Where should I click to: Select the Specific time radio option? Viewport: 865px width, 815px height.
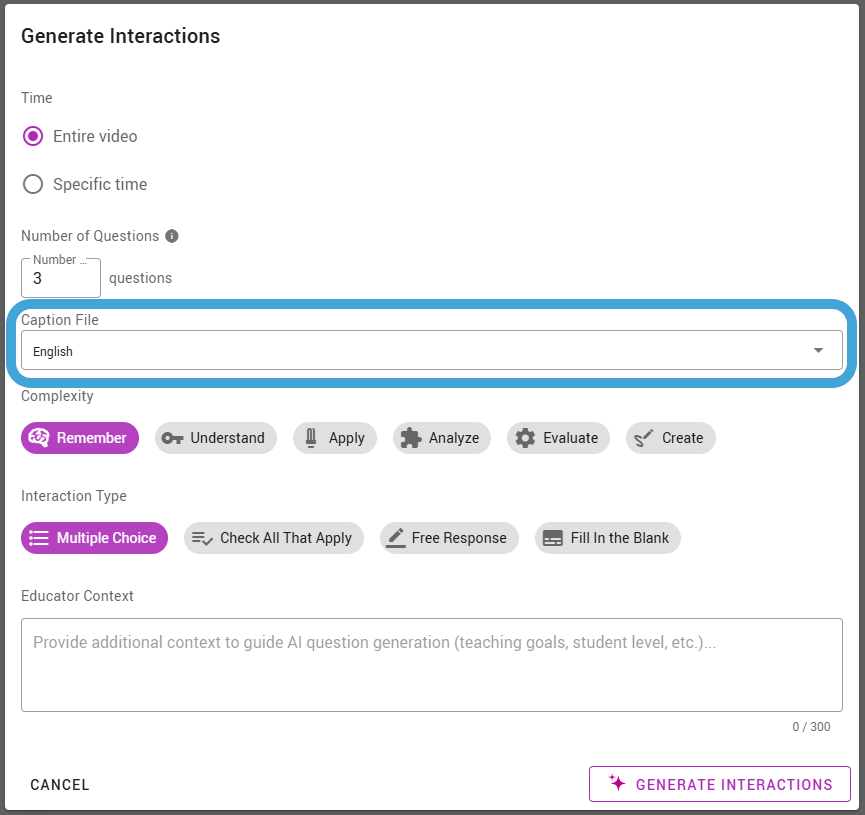(x=33, y=184)
